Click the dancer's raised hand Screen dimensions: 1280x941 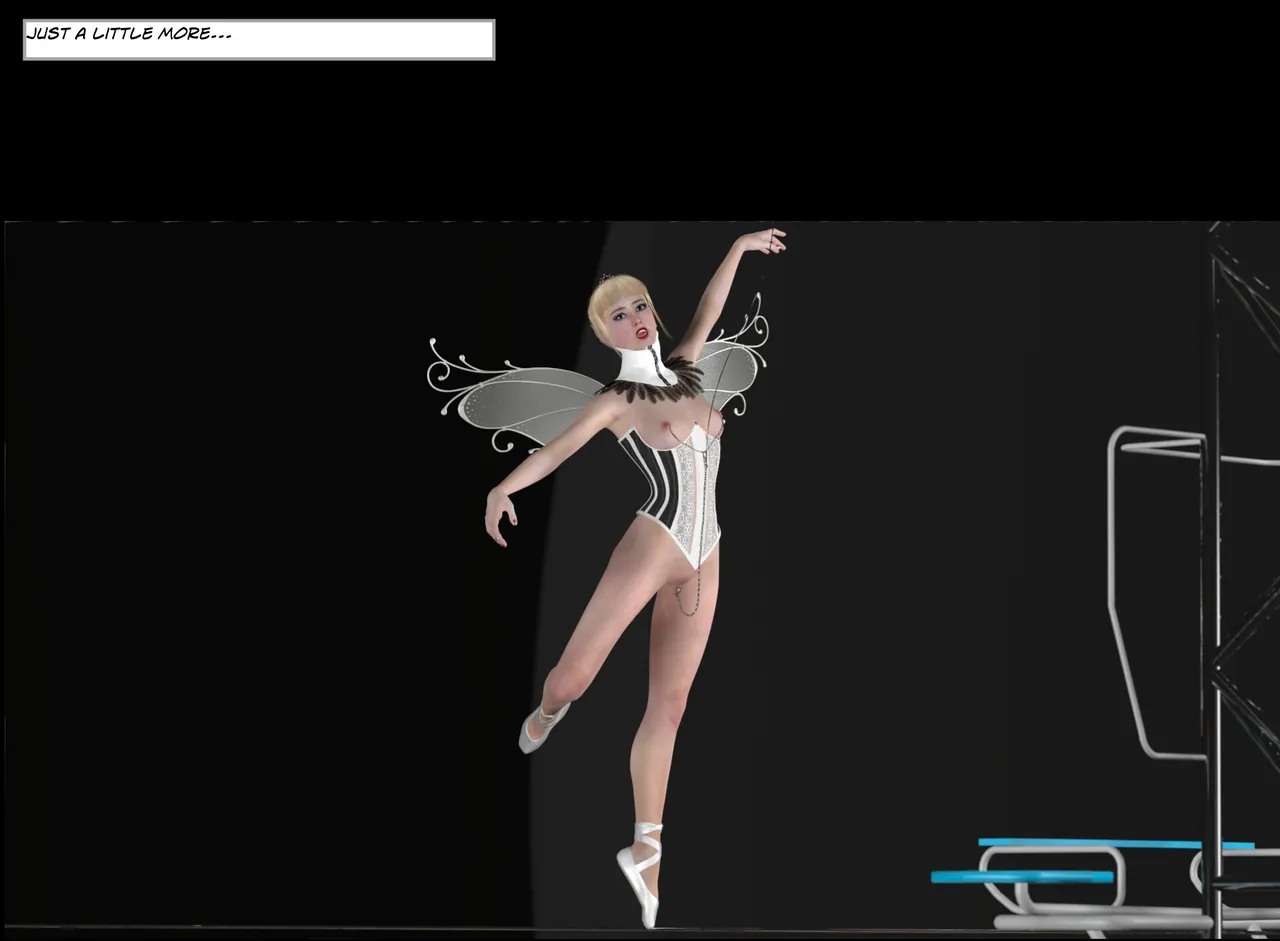(770, 240)
